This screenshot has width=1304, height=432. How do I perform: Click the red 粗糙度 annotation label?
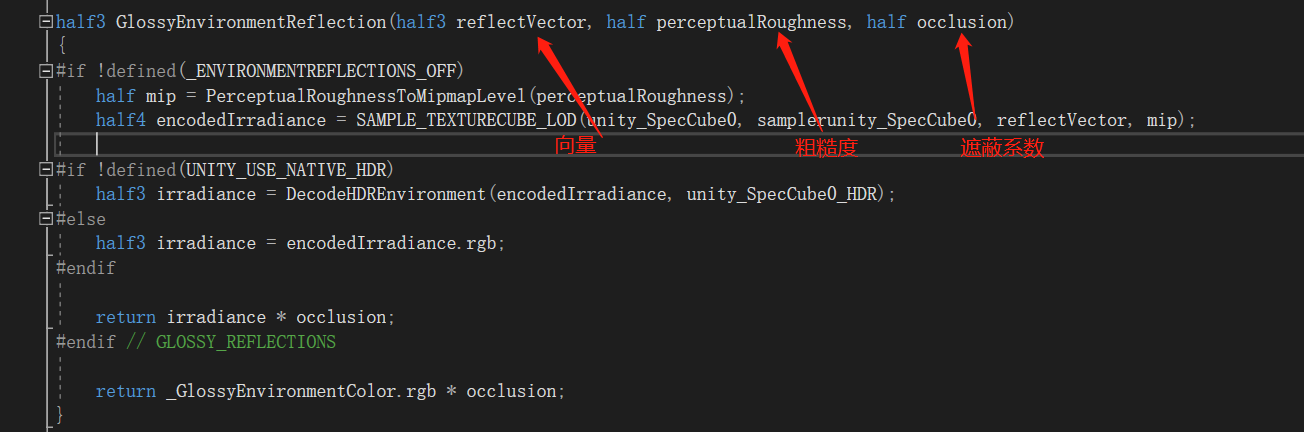[826, 148]
